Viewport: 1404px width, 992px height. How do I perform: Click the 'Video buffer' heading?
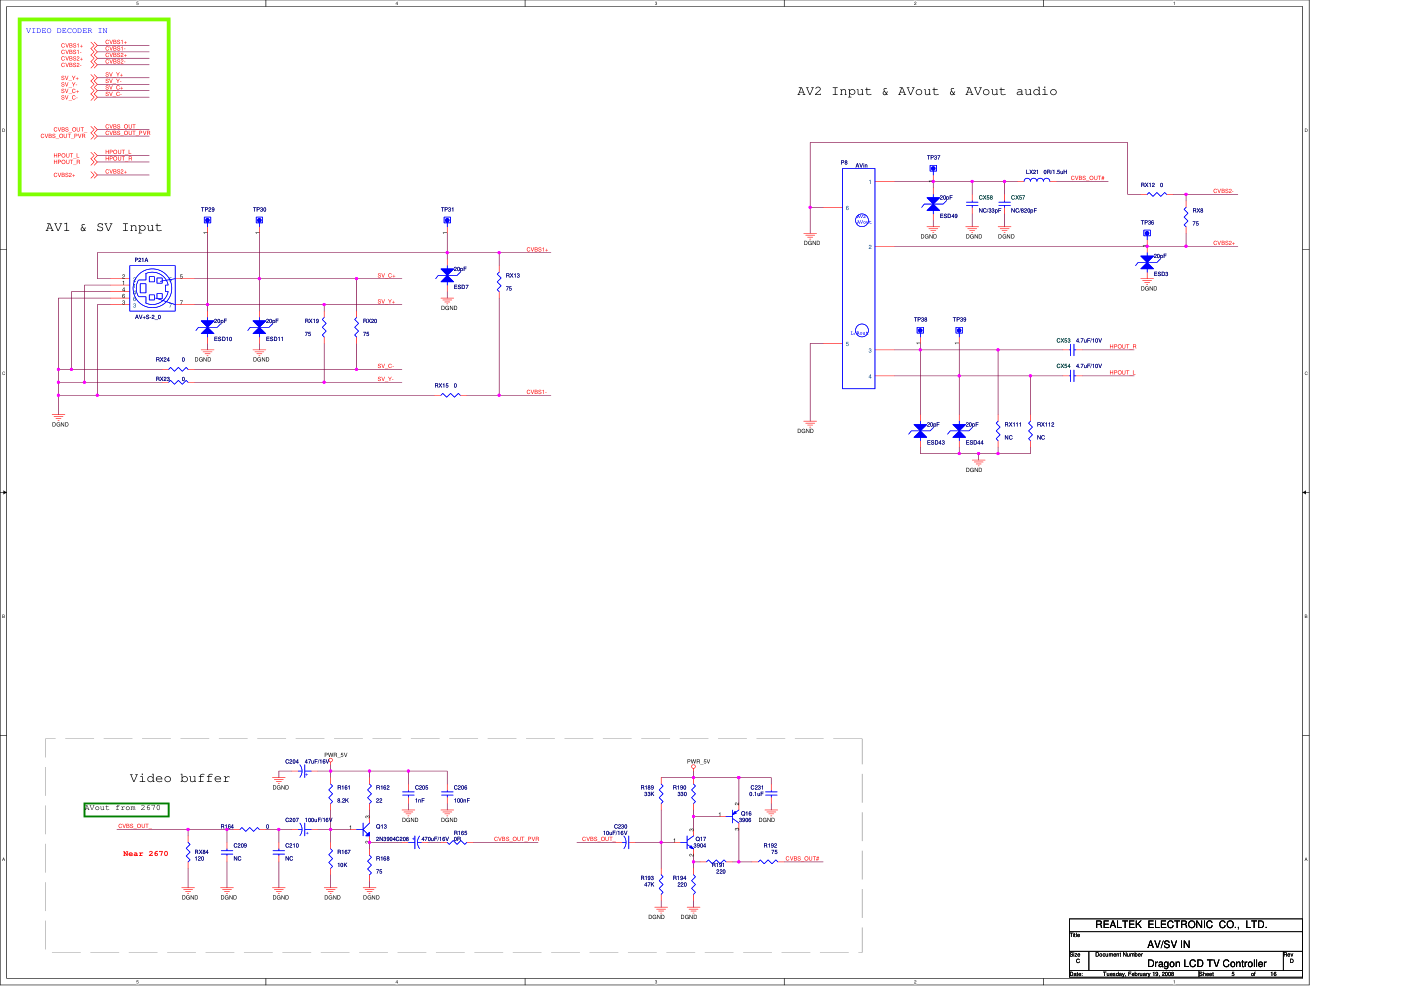click(x=180, y=778)
